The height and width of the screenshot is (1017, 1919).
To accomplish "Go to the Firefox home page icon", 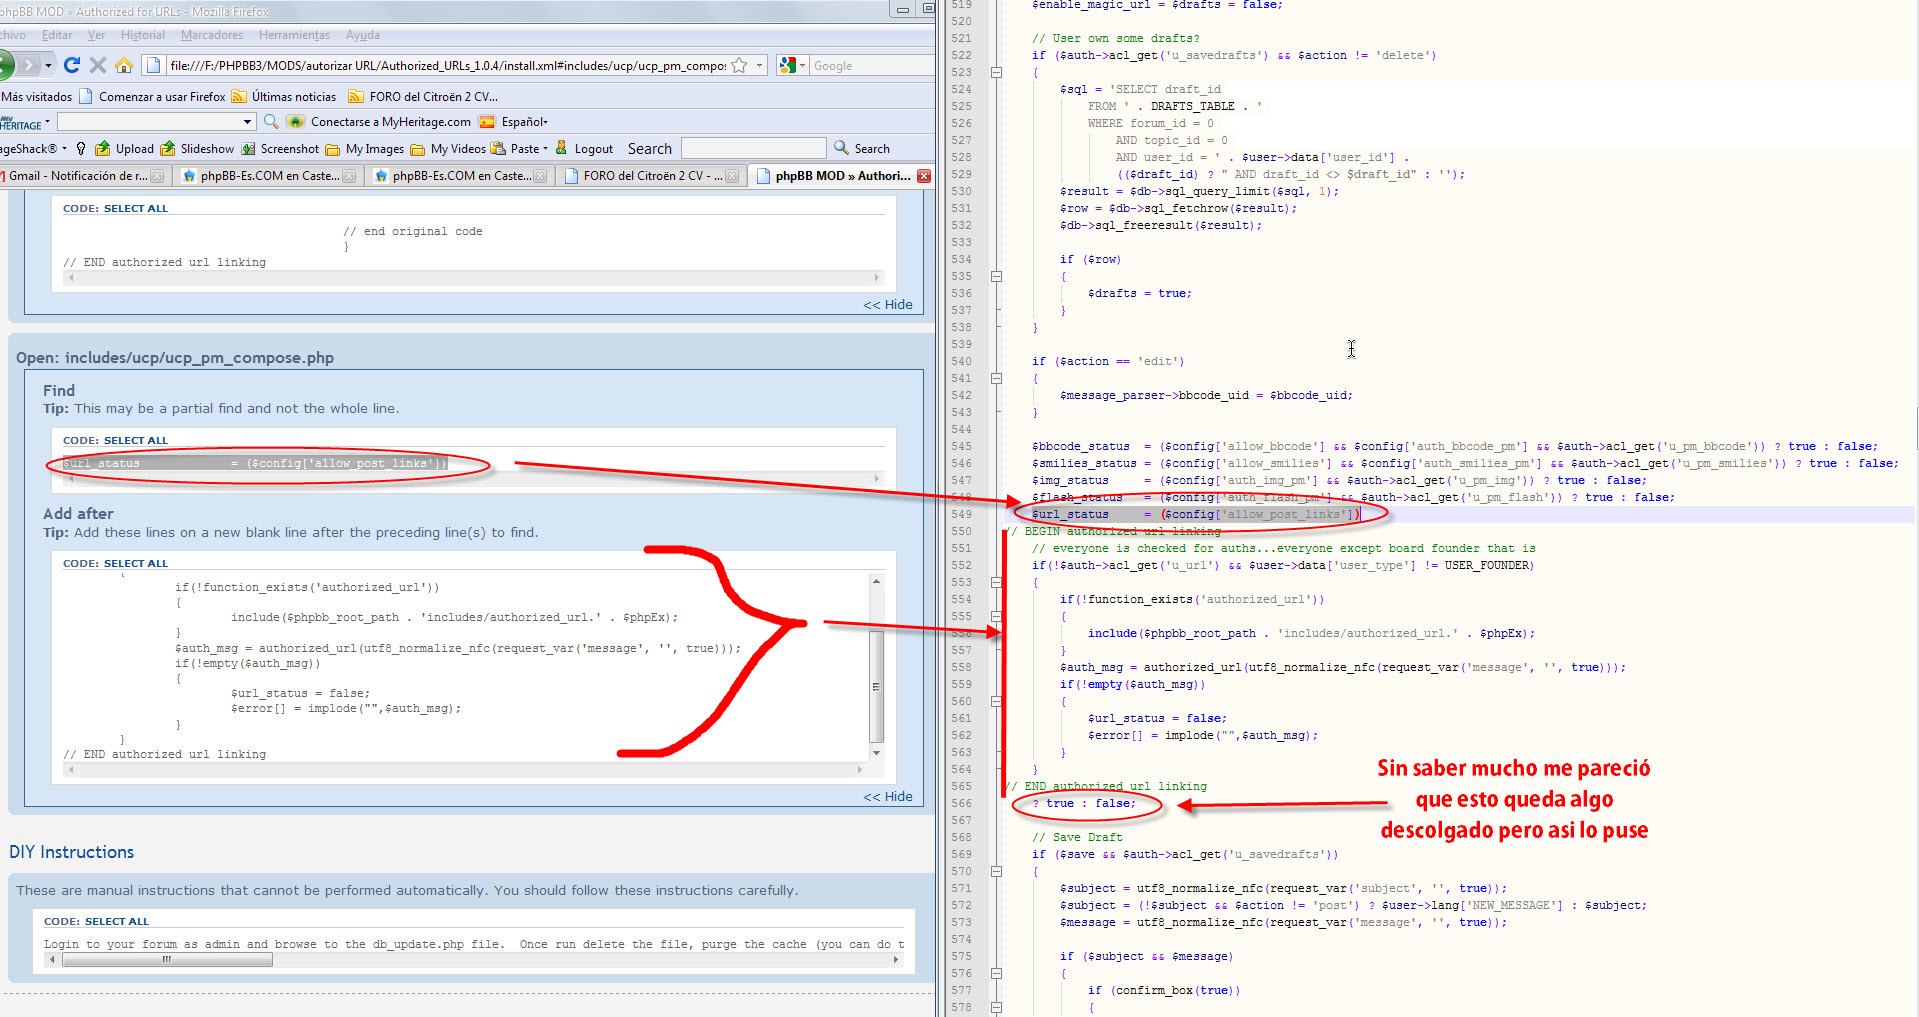I will pyautogui.click(x=124, y=65).
